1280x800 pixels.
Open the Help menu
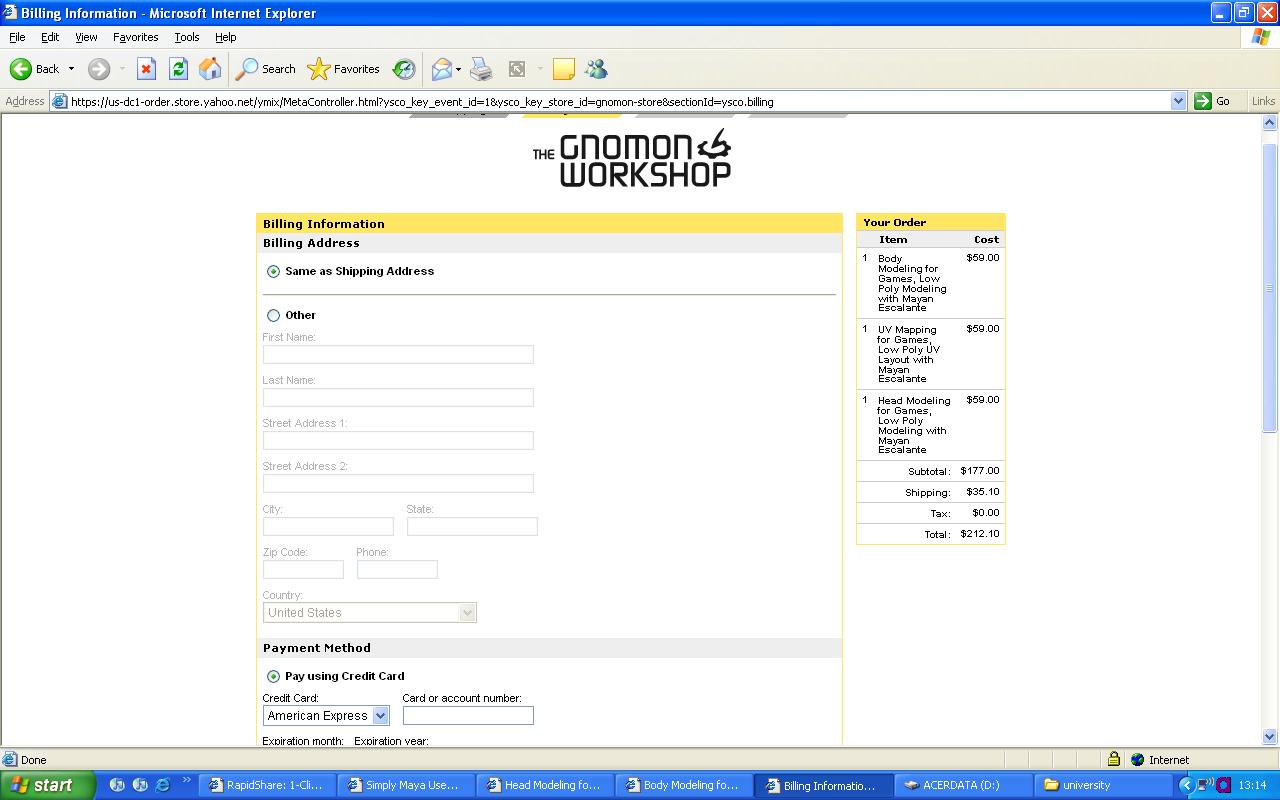pyautogui.click(x=226, y=37)
